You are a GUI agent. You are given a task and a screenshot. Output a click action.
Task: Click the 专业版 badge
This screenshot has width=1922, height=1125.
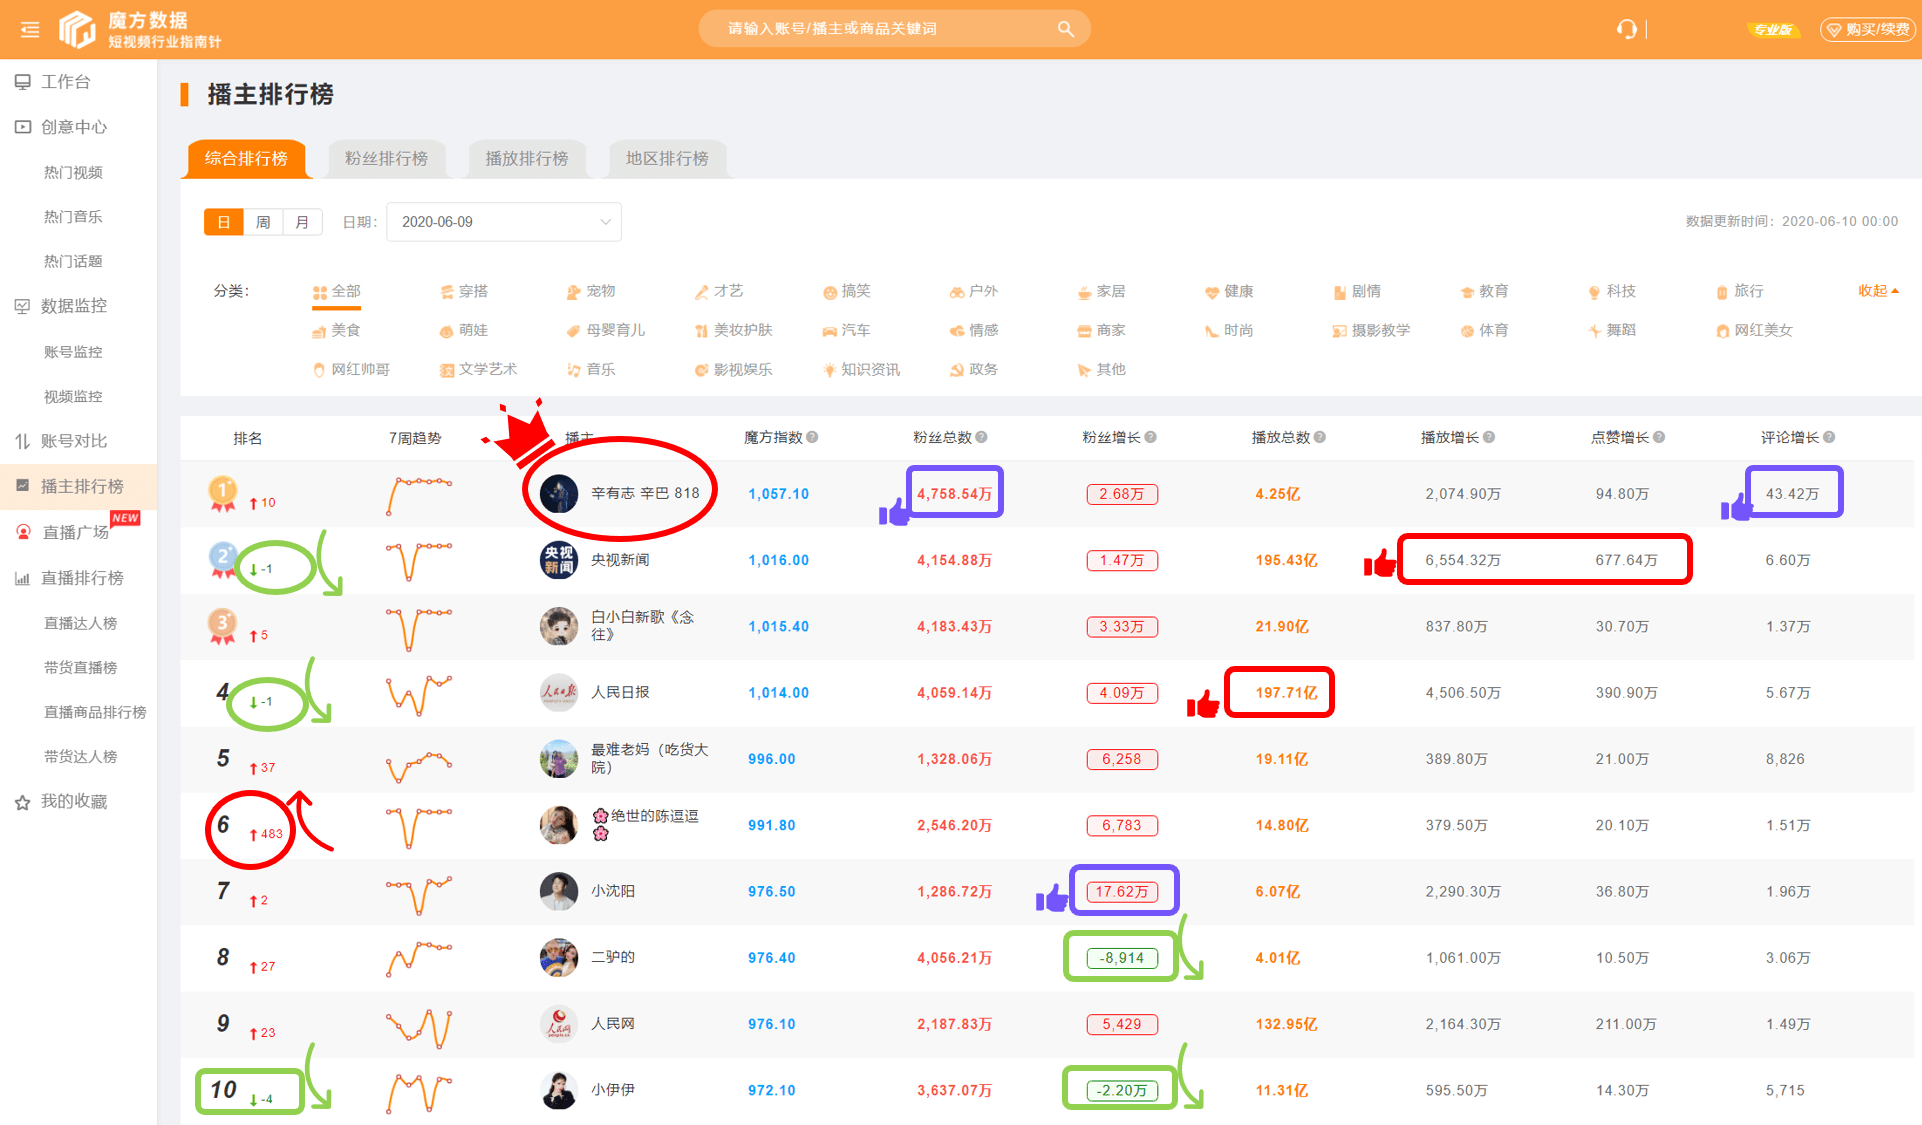tap(1772, 29)
